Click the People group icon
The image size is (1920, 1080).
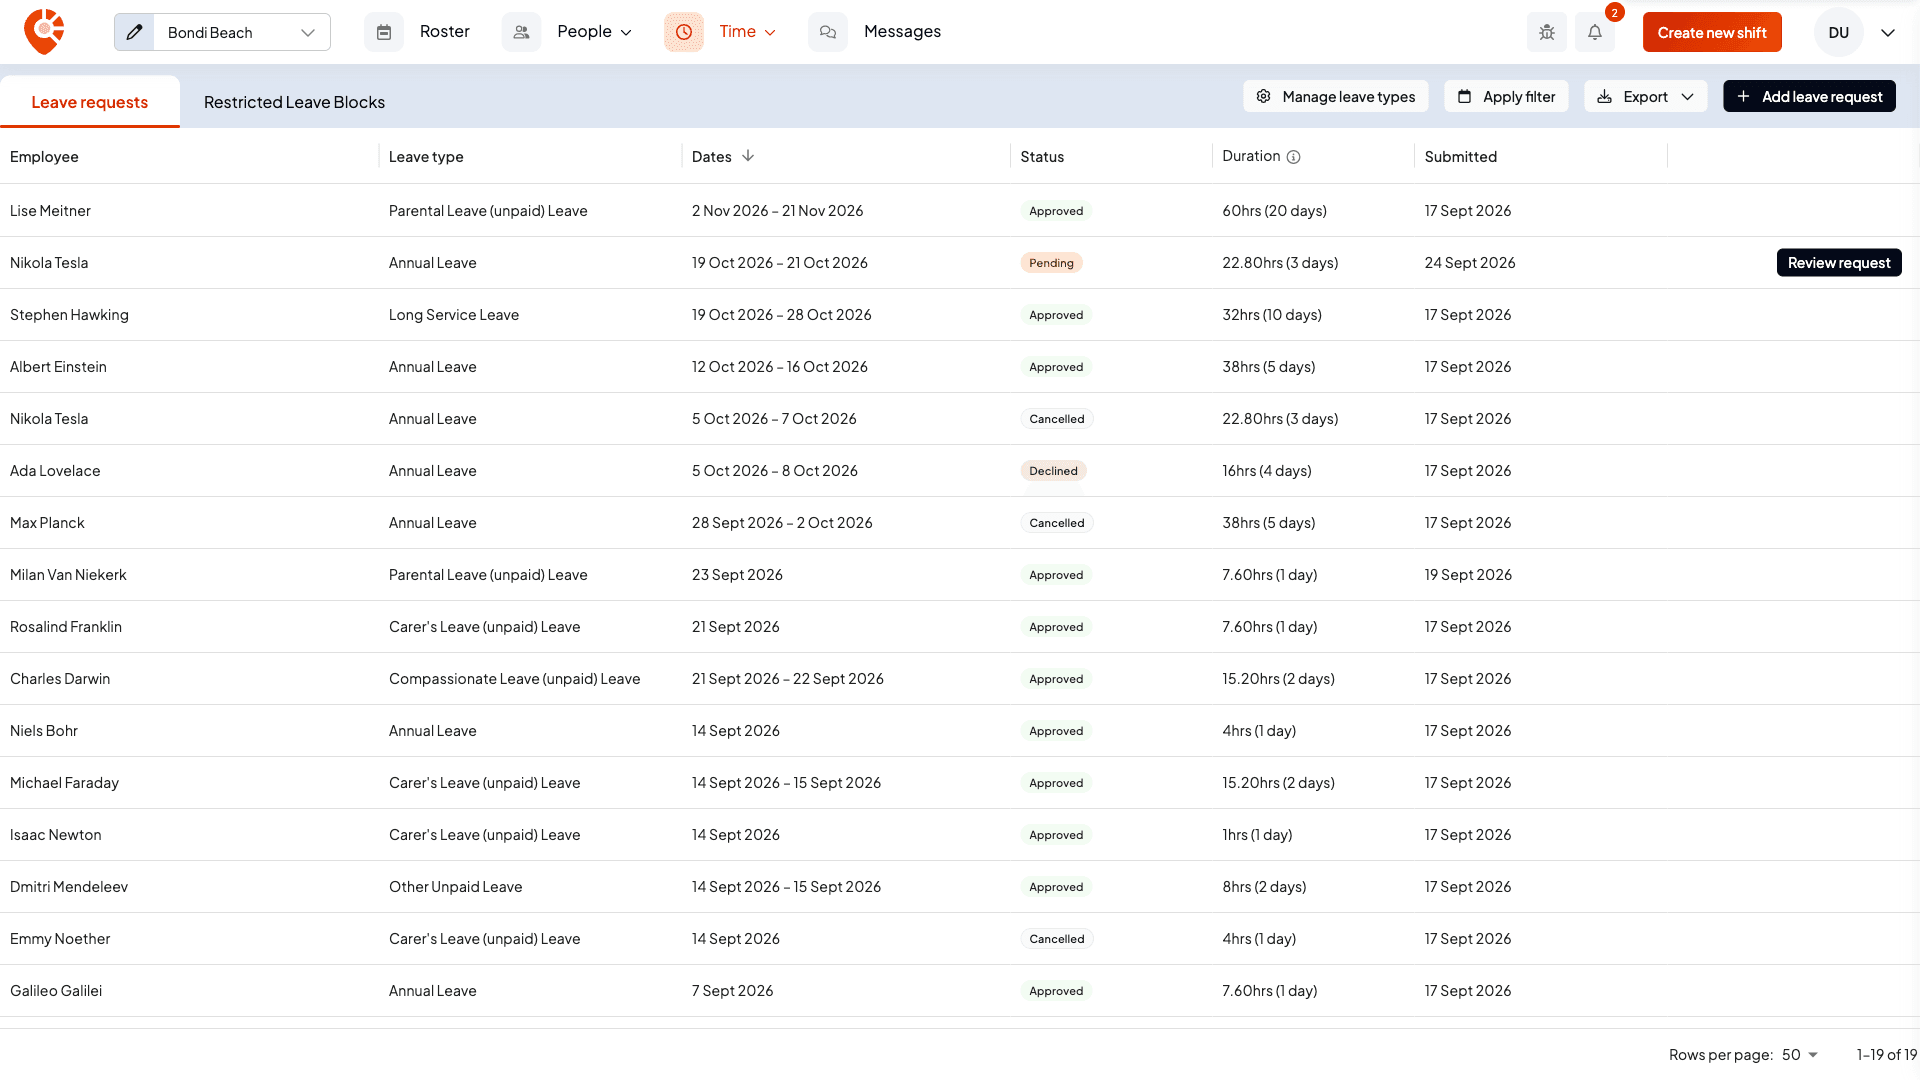tap(521, 32)
